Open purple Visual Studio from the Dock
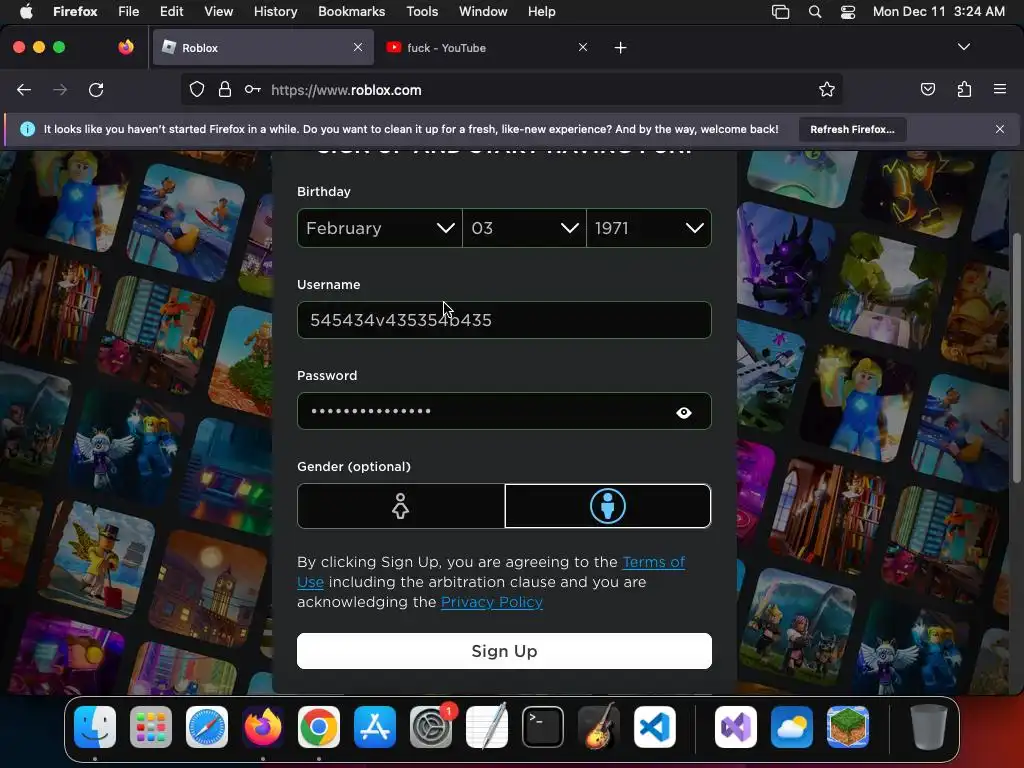This screenshot has width=1024, height=768. click(x=736, y=727)
